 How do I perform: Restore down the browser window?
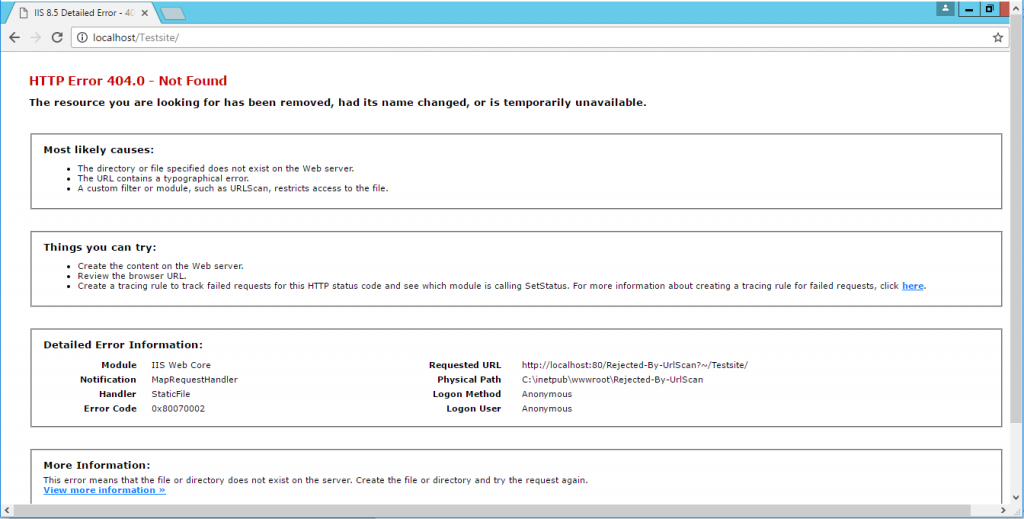(990, 8)
